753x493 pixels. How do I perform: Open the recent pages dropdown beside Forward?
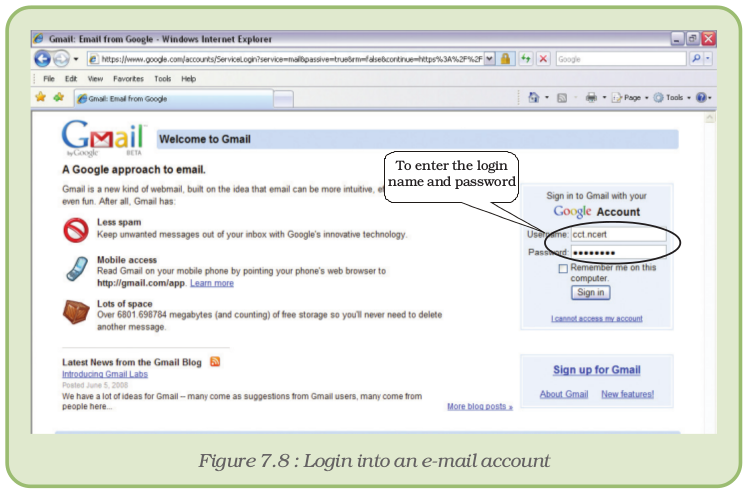76,60
